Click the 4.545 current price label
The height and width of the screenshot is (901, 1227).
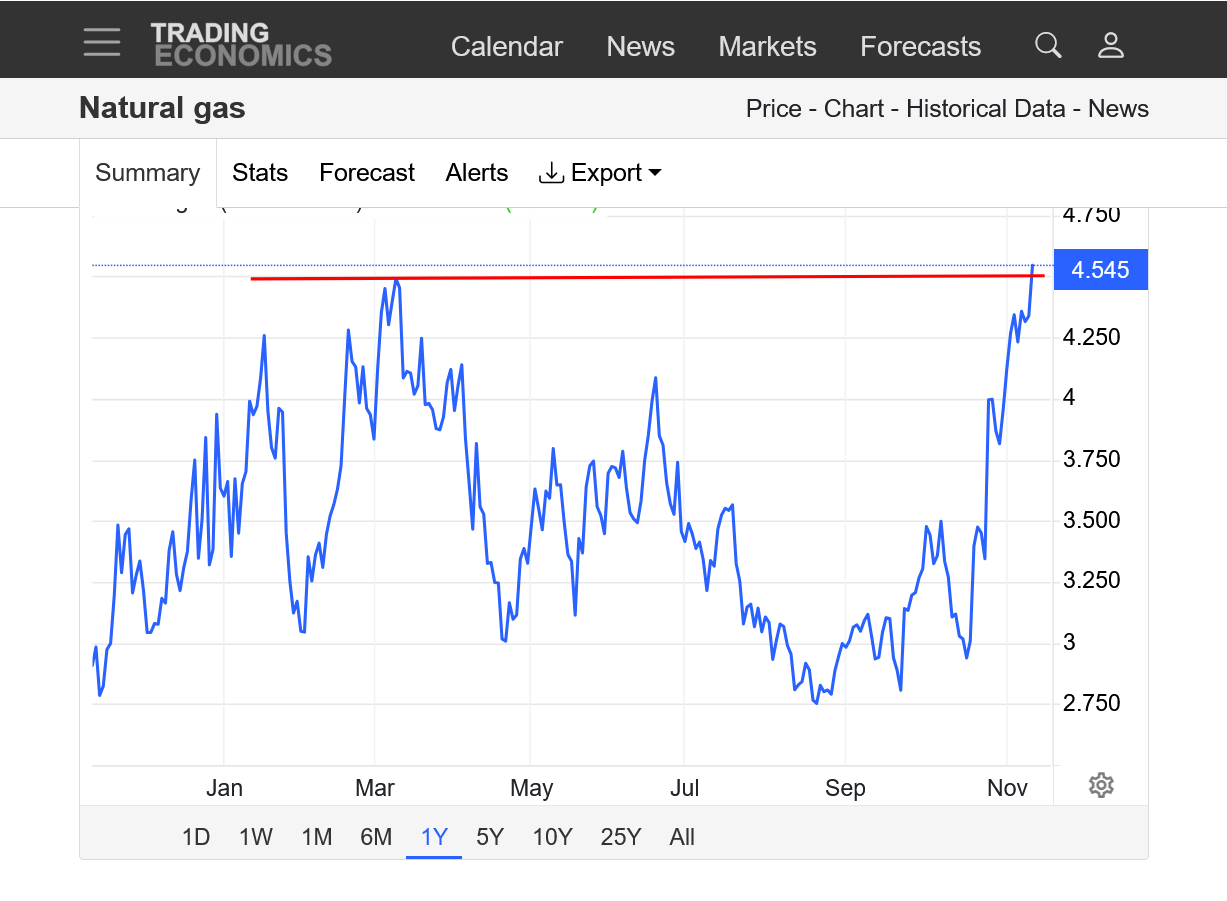click(x=1100, y=270)
